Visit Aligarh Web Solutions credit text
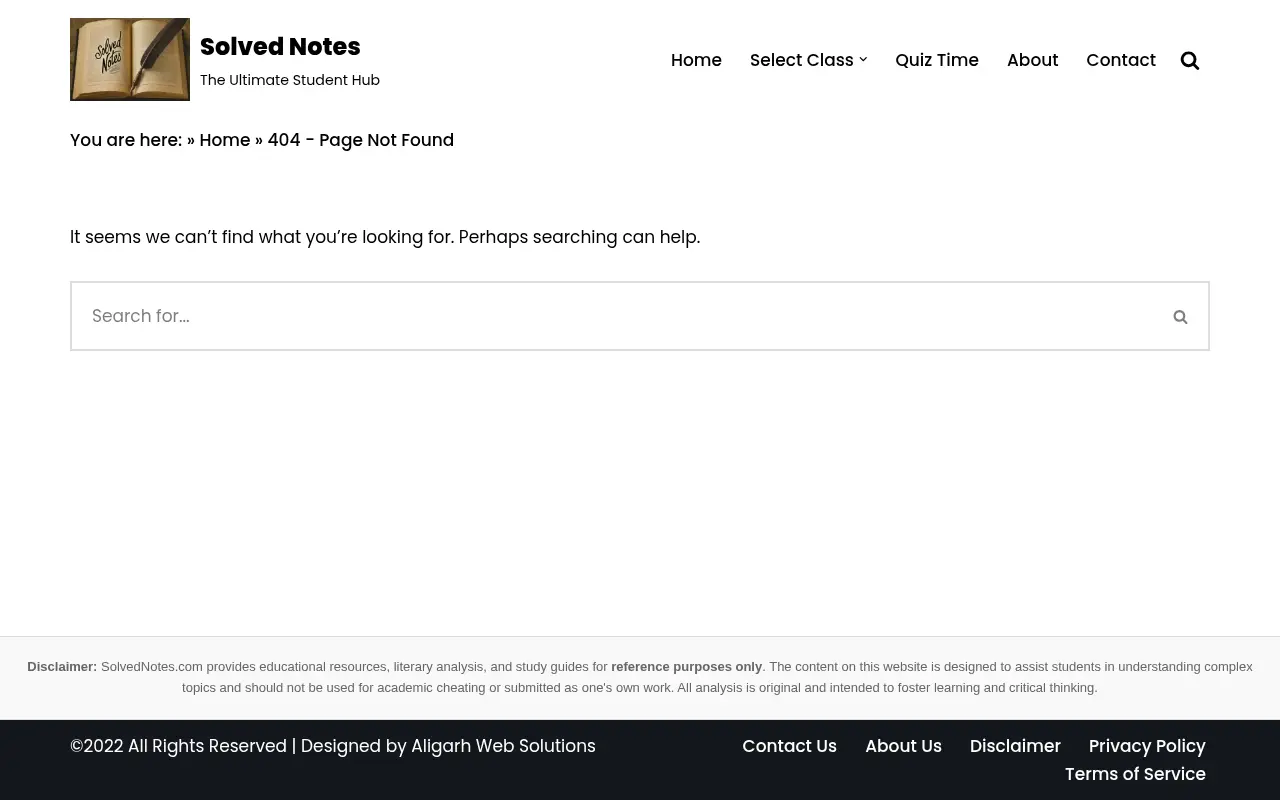Viewport: 1280px width, 800px height. [503, 746]
